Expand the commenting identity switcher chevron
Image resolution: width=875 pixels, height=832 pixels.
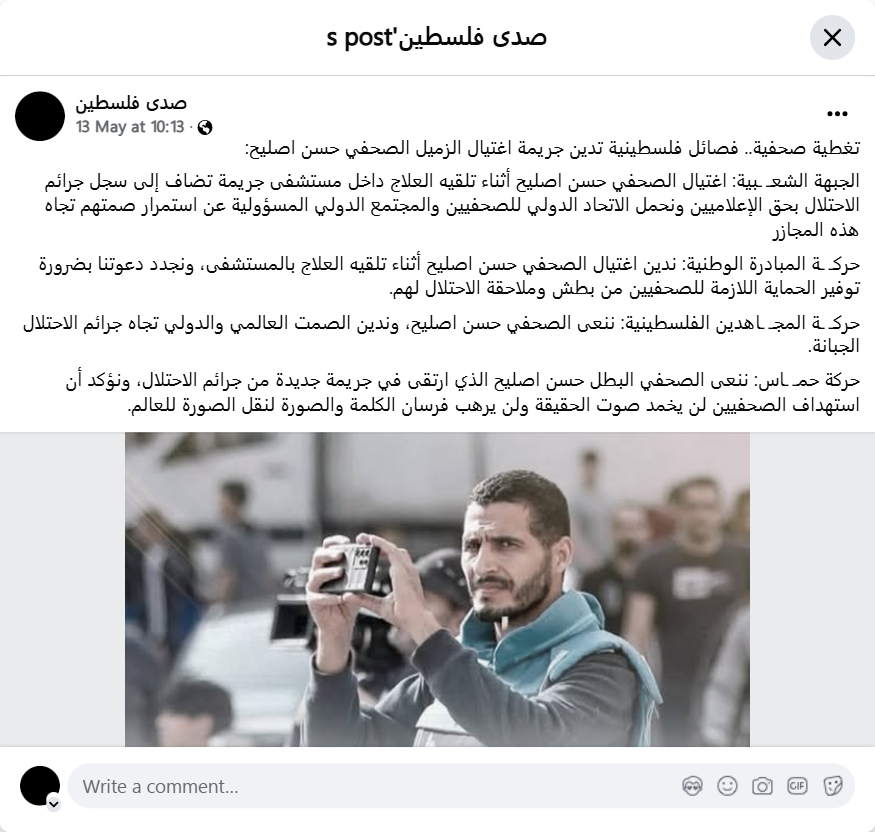pyautogui.click(x=54, y=804)
